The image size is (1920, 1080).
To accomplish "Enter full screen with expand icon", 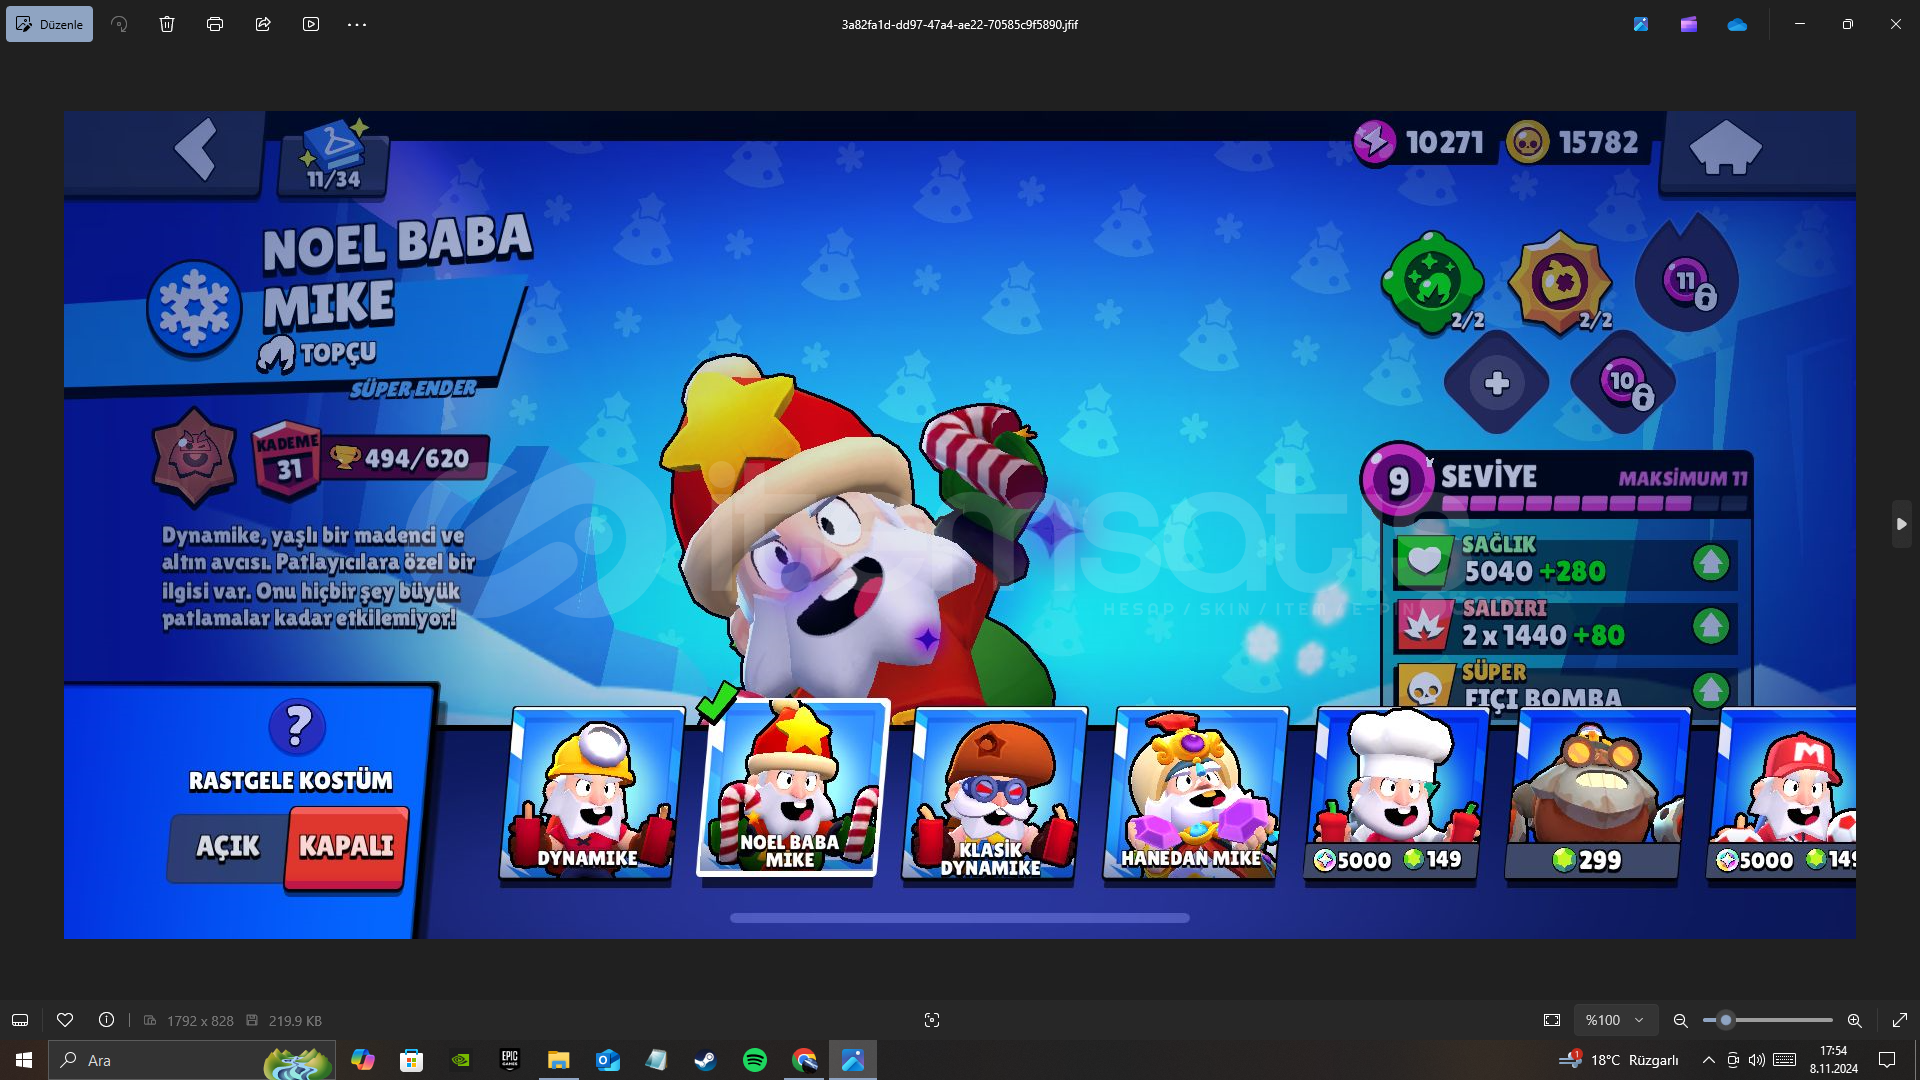I will coord(1900,1020).
